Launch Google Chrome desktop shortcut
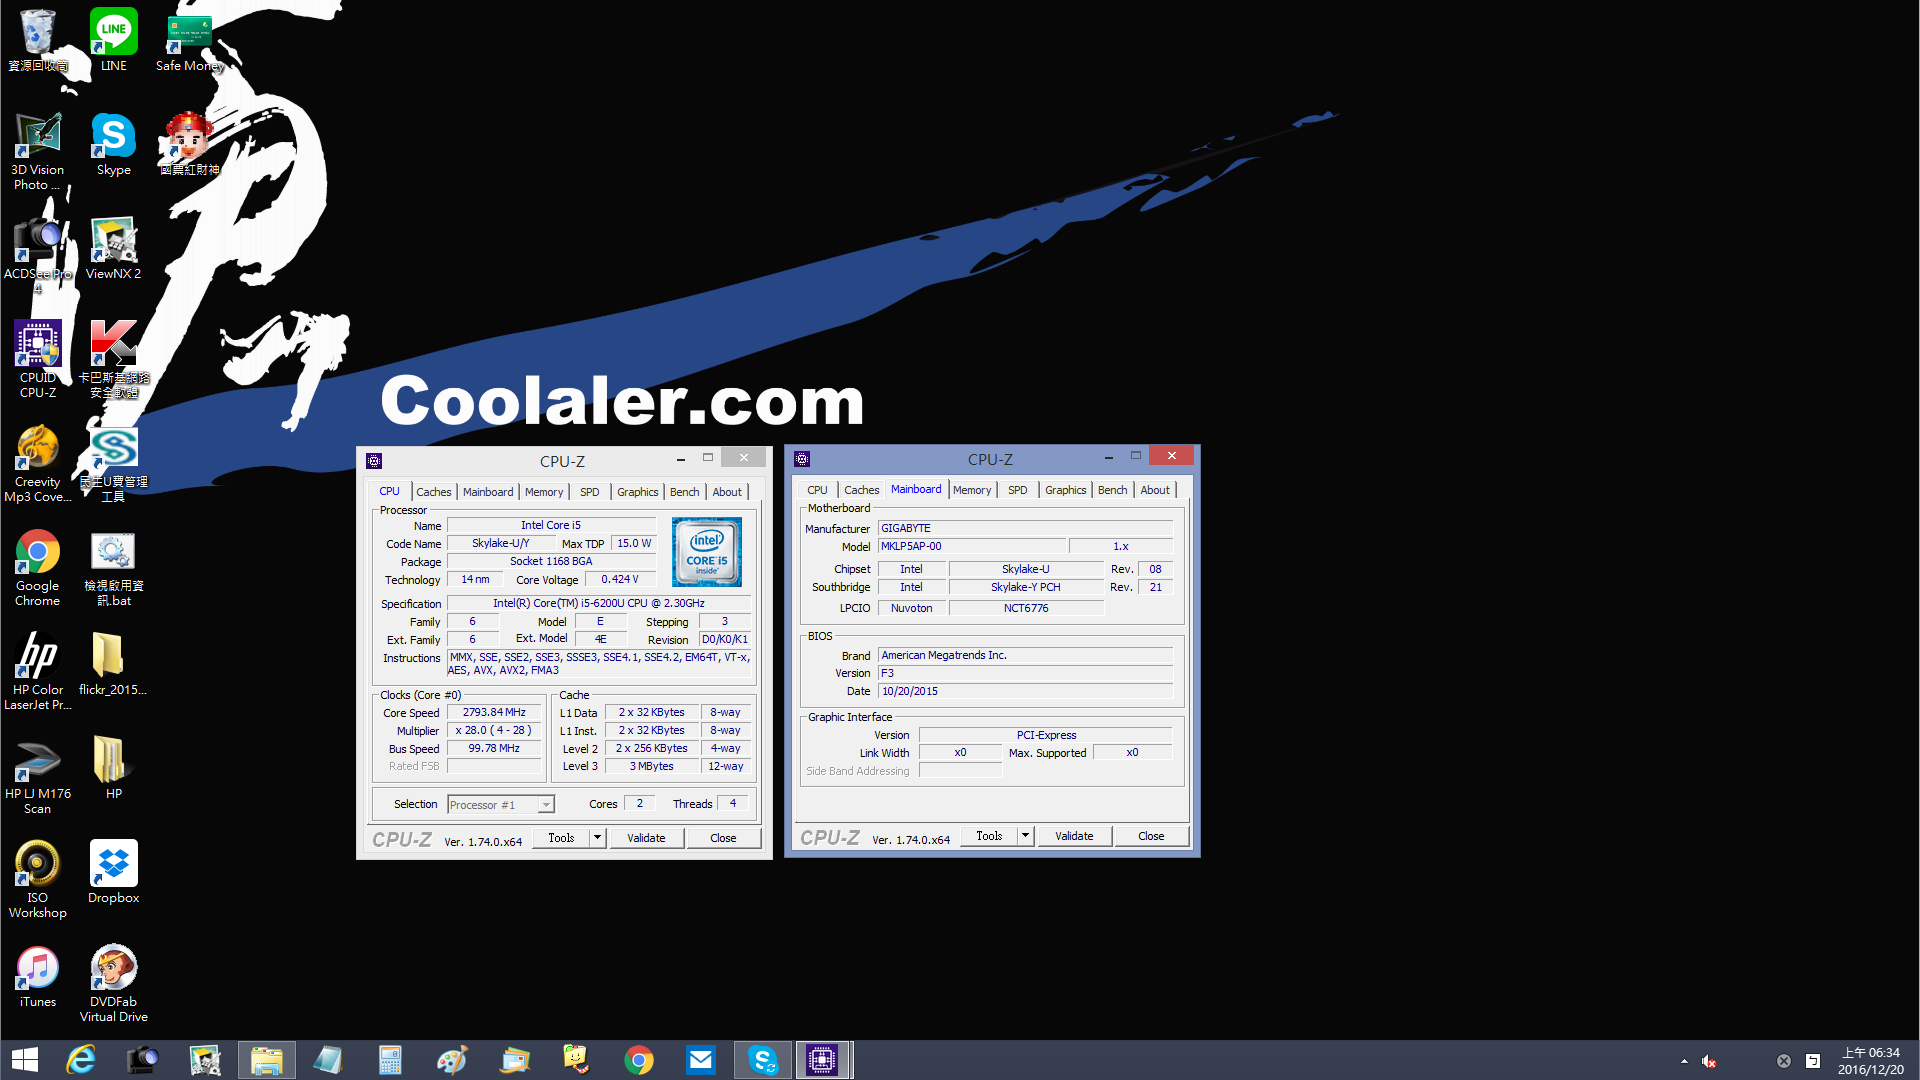 point(38,568)
